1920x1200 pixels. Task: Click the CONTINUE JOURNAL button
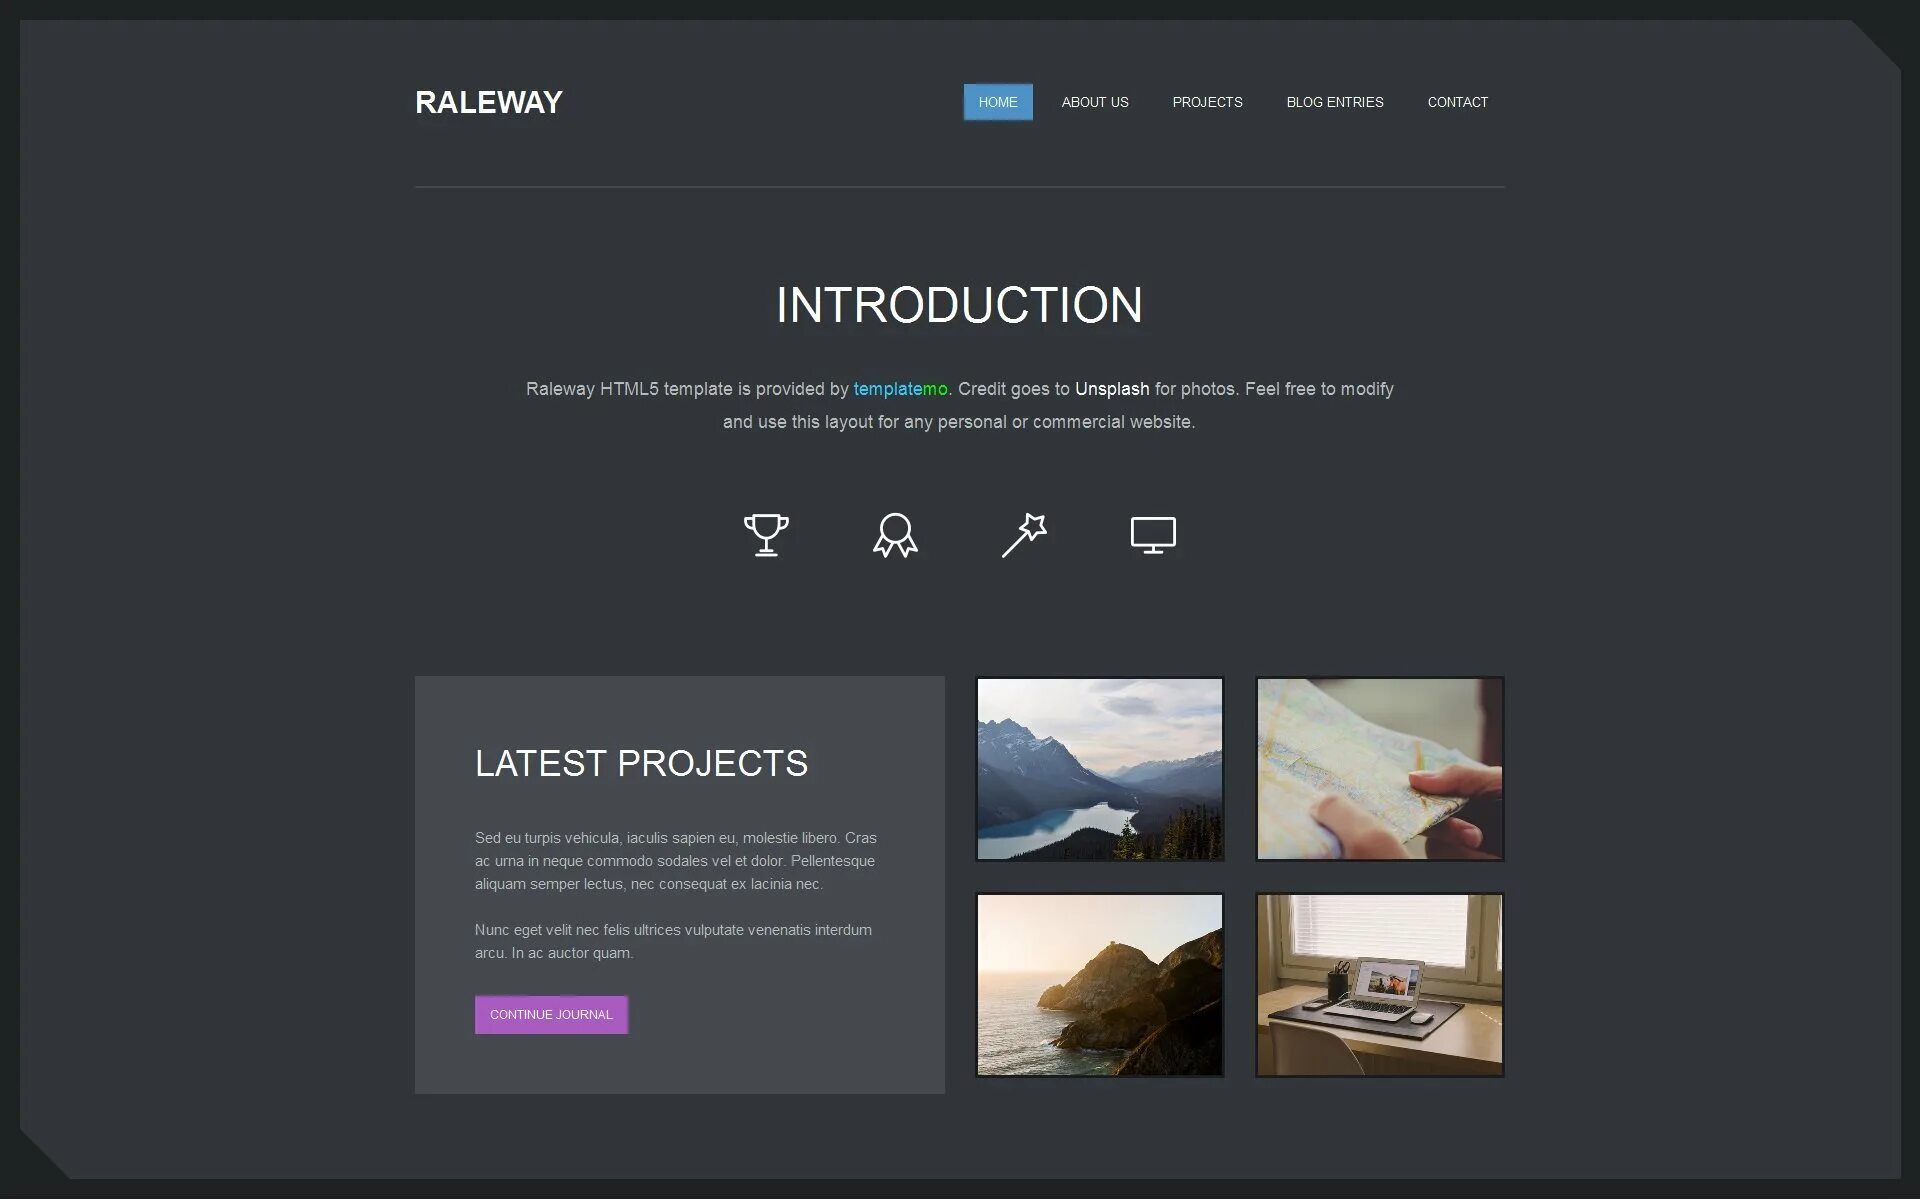(x=549, y=1015)
